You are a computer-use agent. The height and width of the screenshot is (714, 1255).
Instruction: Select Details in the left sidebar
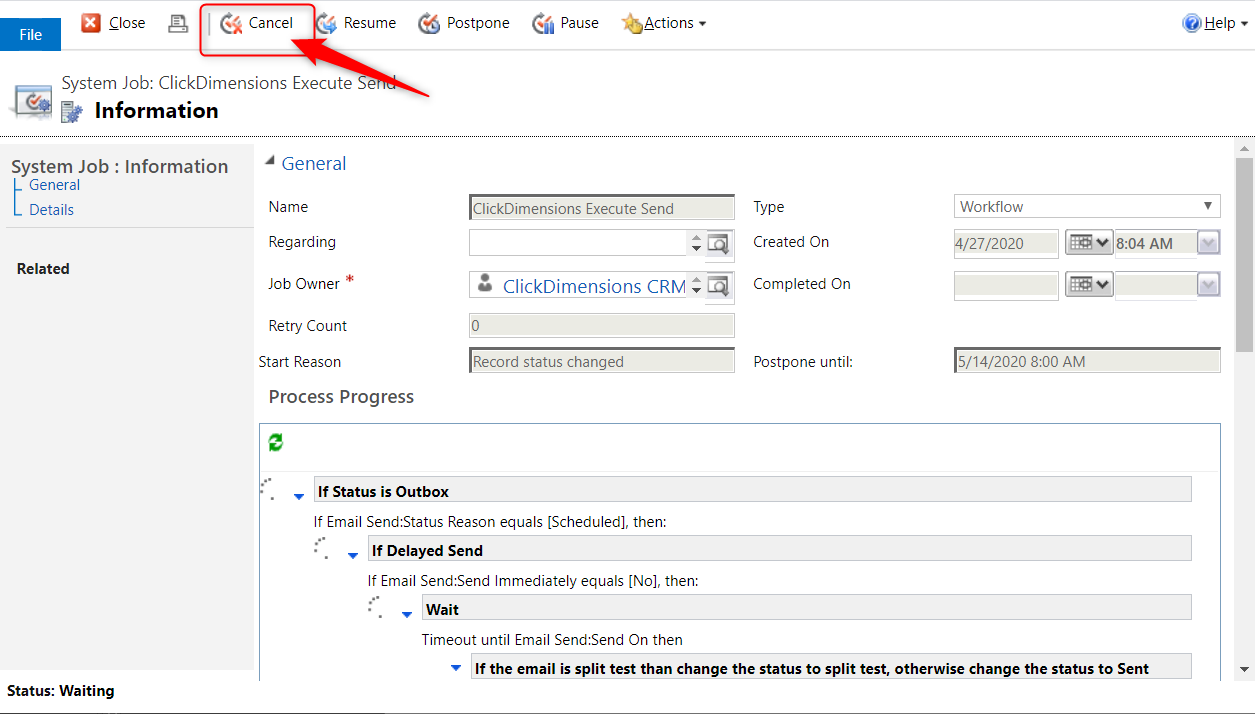pyautogui.click(x=52, y=209)
